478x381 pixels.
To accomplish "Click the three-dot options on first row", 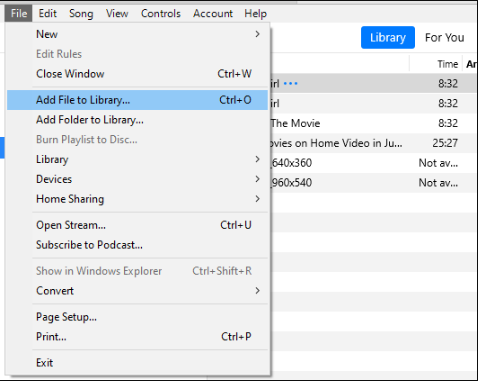I will [290, 83].
